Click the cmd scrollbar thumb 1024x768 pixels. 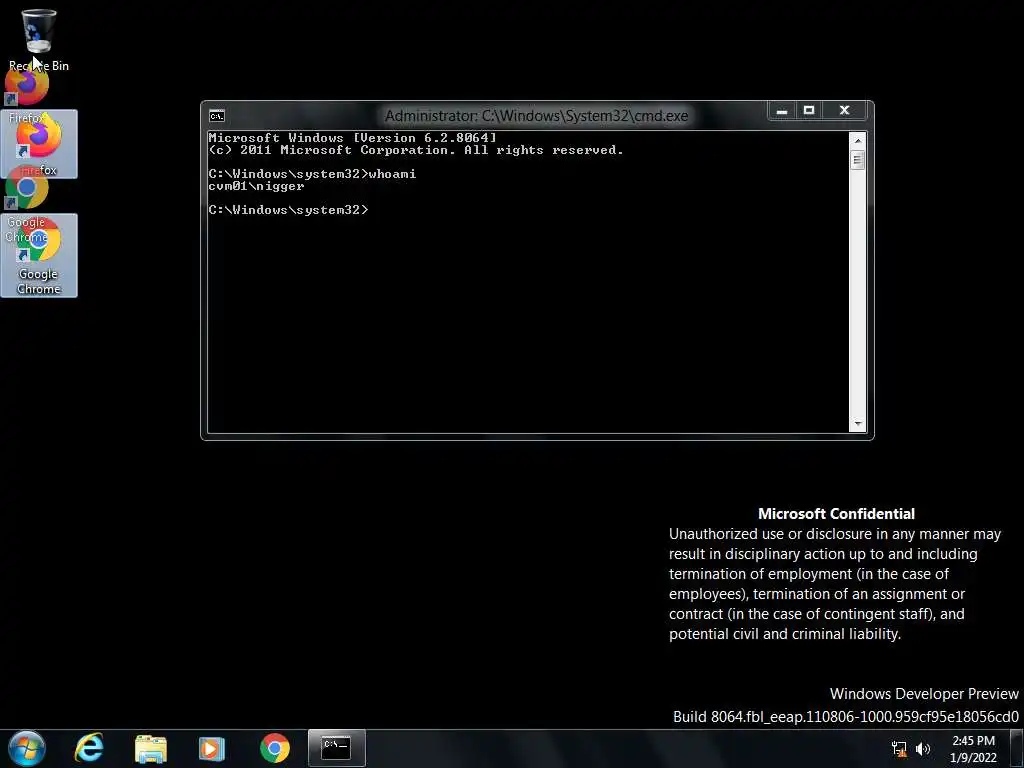pos(858,160)
